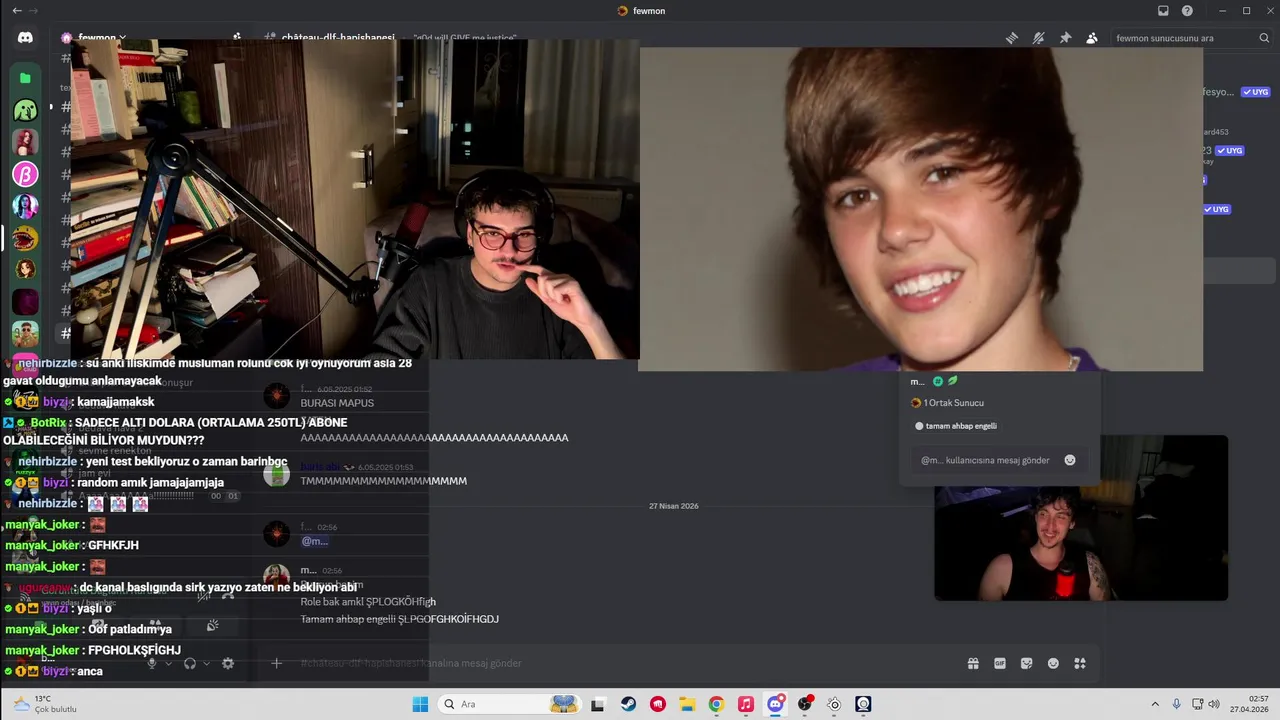Open Discord direct messages home icon

click(x=25, y=38)
